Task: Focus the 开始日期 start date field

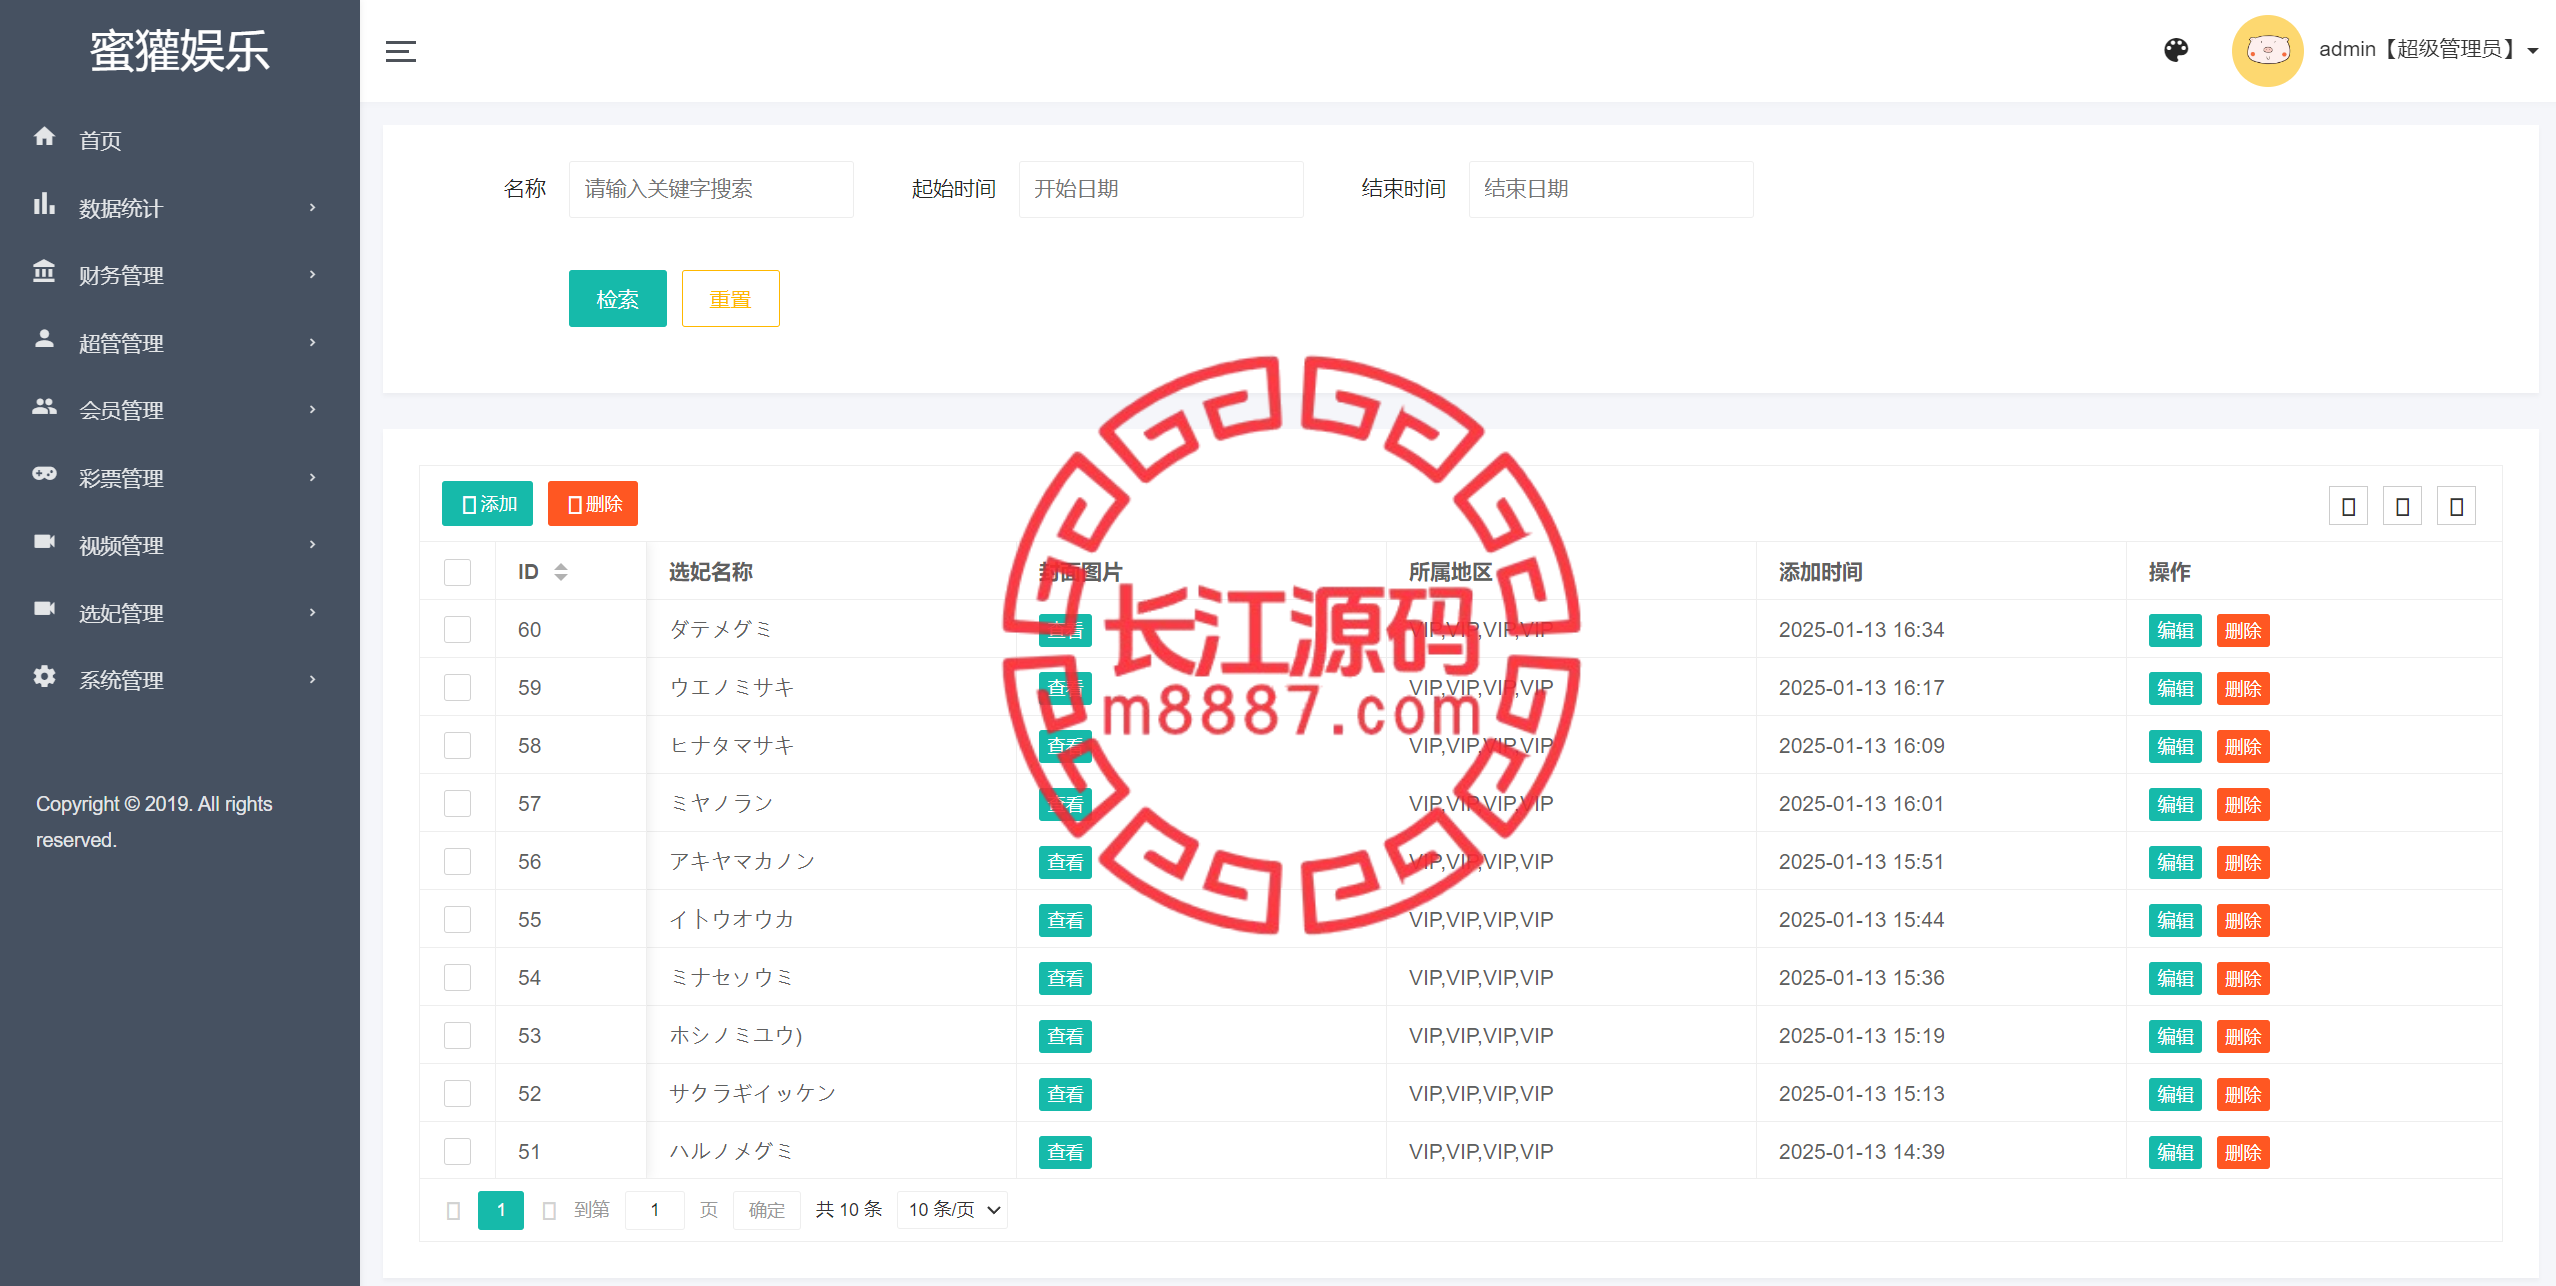Action: (1161, 189)
